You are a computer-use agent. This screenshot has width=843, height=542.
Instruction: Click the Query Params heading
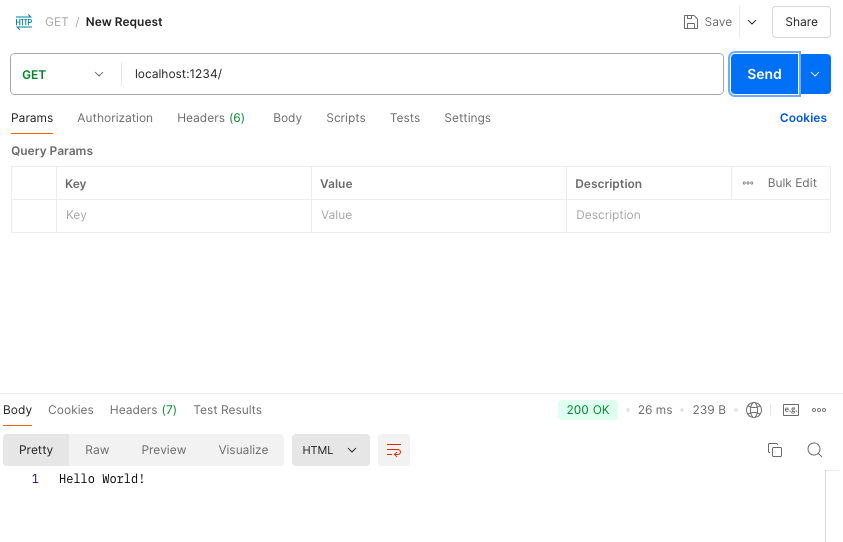52,151
